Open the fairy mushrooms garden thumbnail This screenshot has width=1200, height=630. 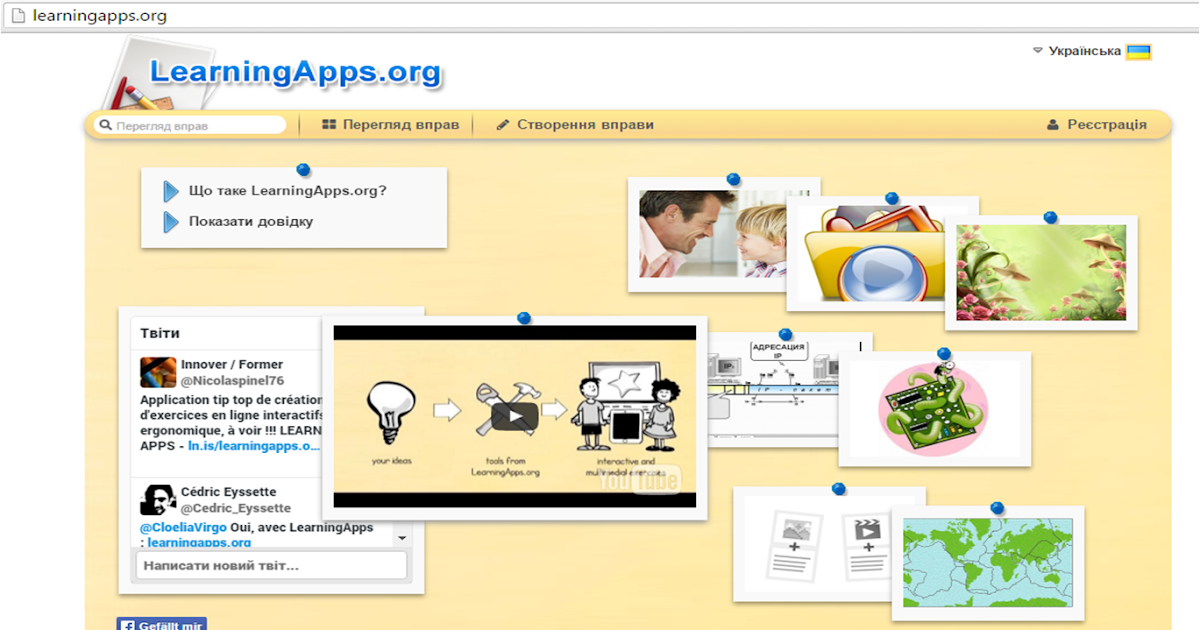coord(1041,272)
